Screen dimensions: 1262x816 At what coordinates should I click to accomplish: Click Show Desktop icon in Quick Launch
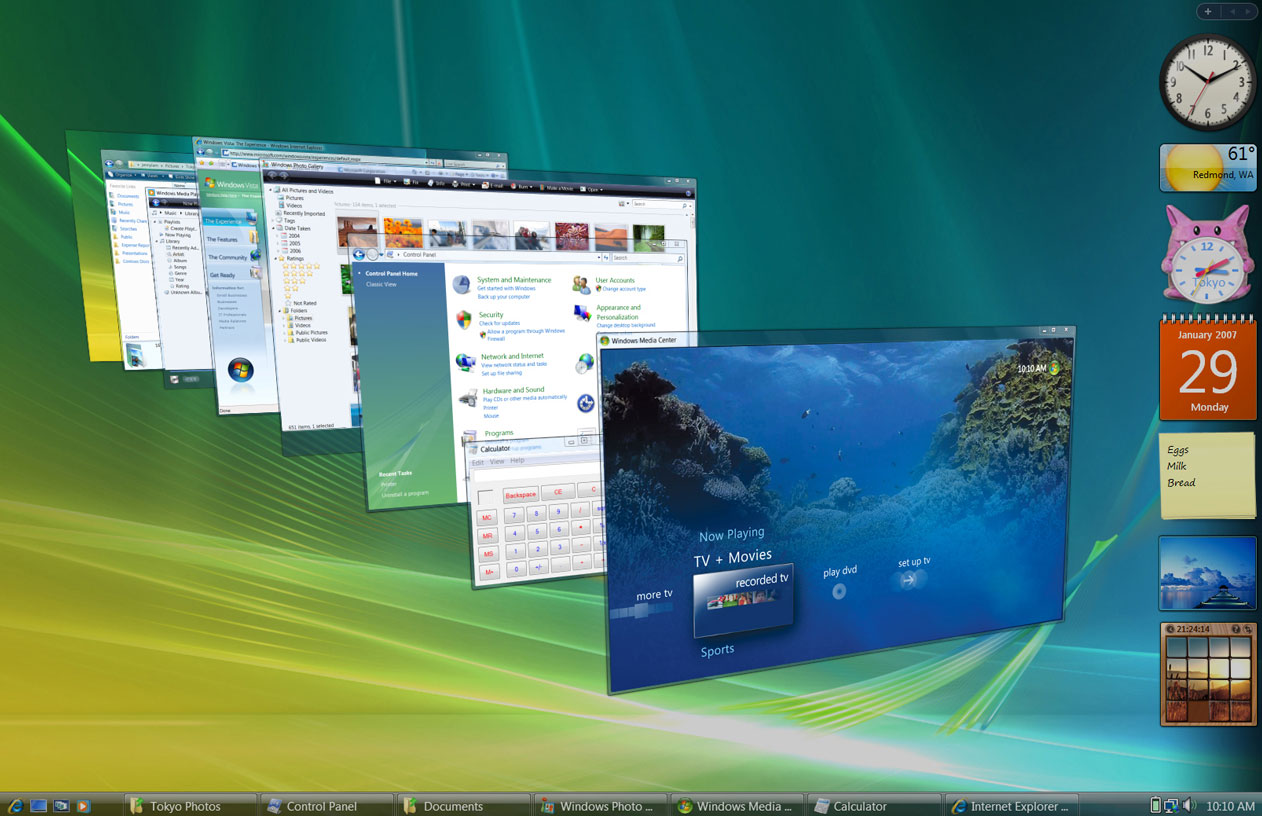pos(39,806)
